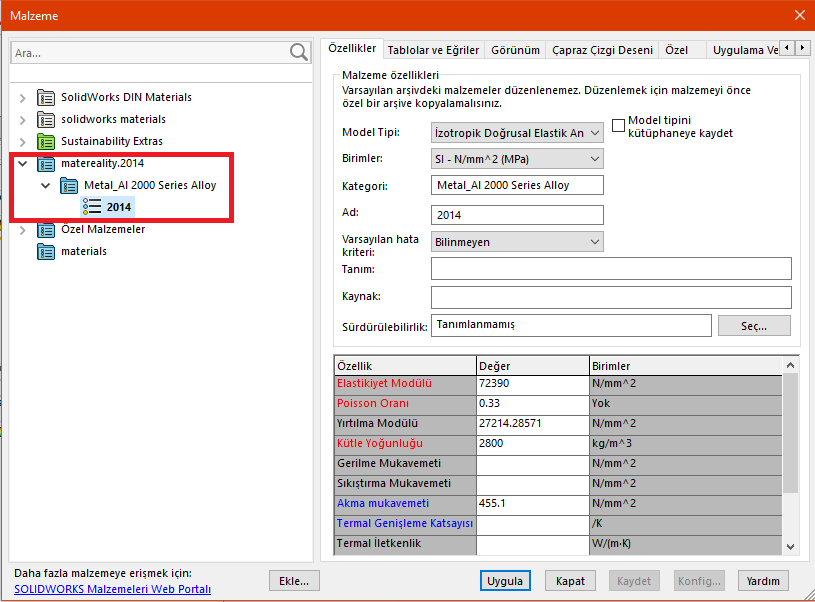
Task: Click the Tanım text field
Action: coord(610,269)
